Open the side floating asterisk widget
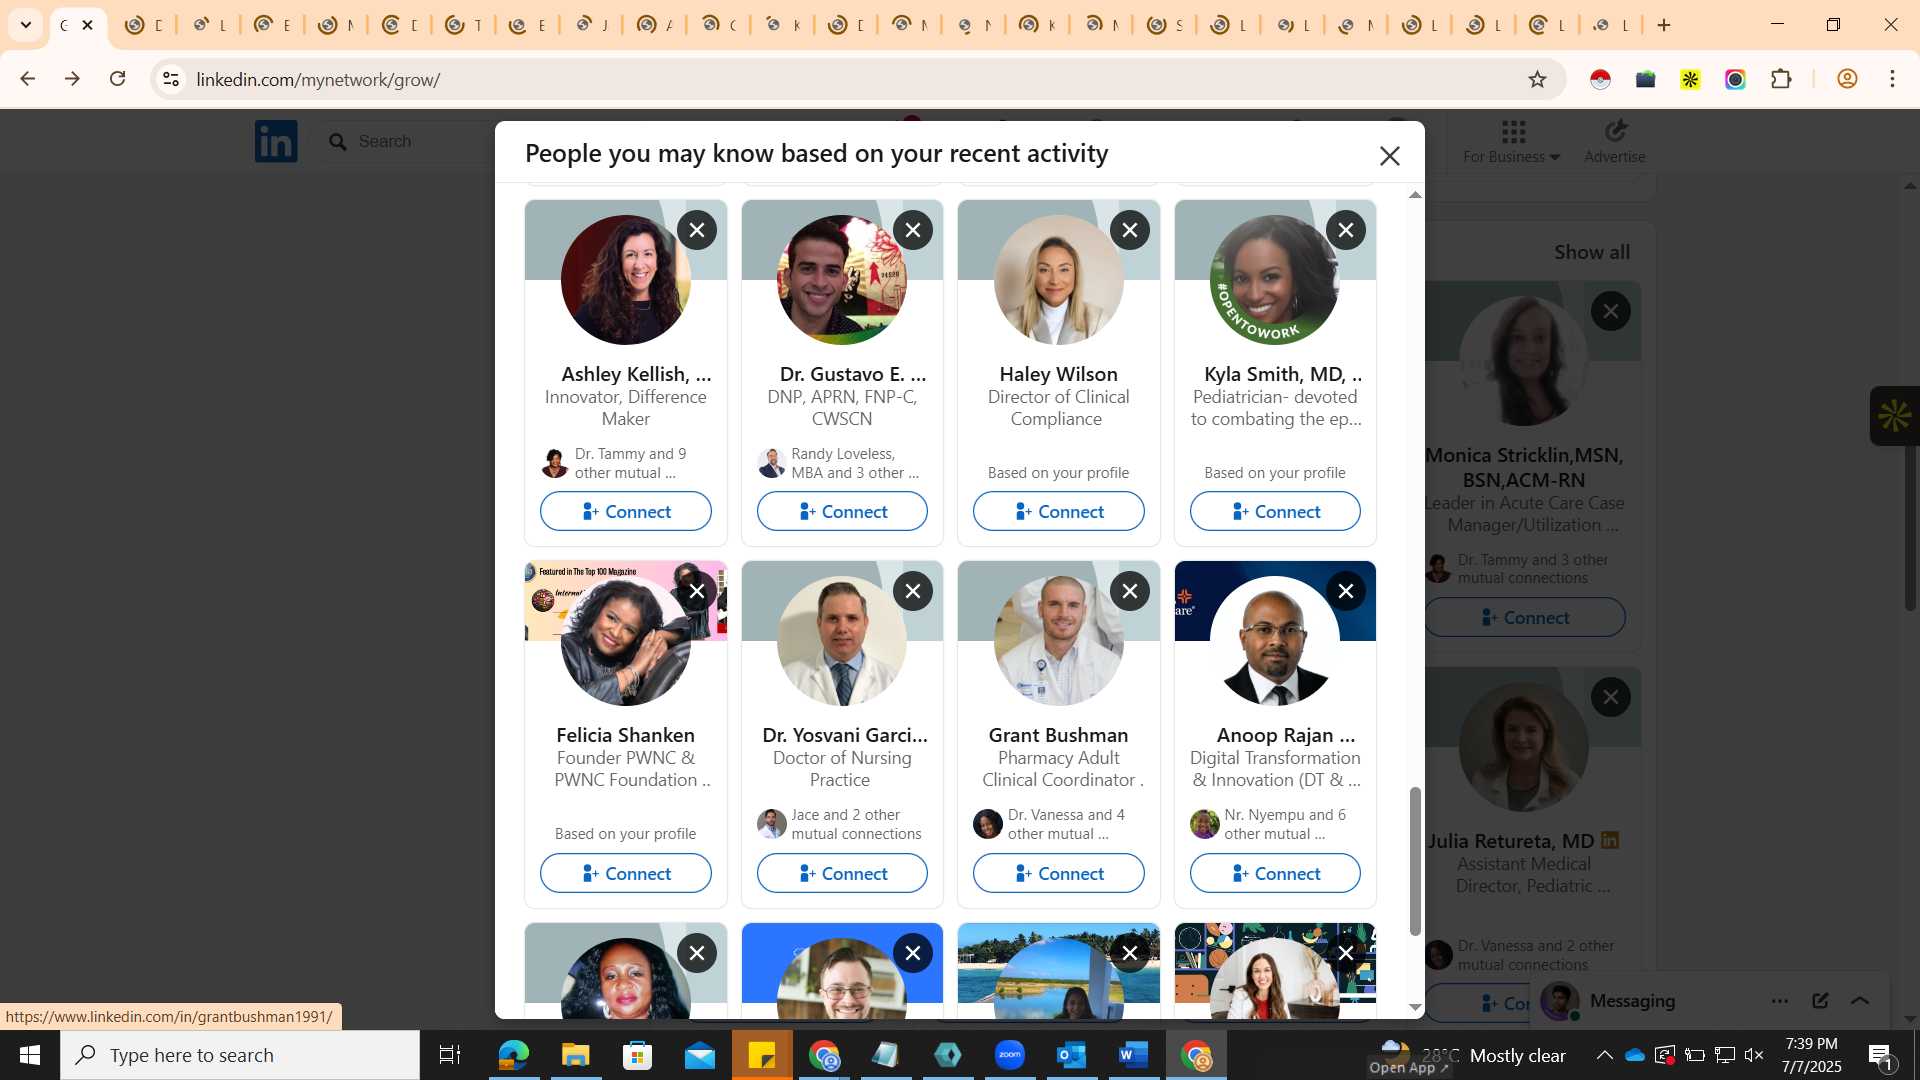 [x=1894, y=416]
